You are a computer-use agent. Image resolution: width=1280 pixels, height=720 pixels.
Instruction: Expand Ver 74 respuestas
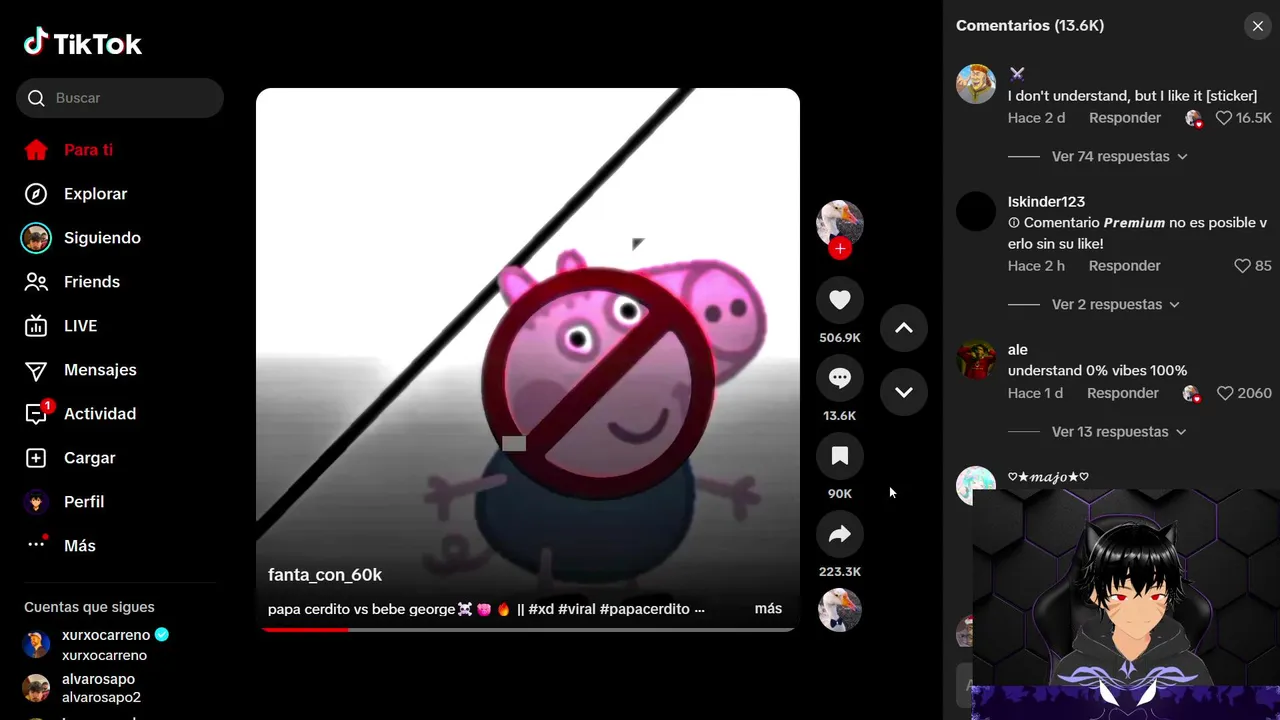[1120, 157]
